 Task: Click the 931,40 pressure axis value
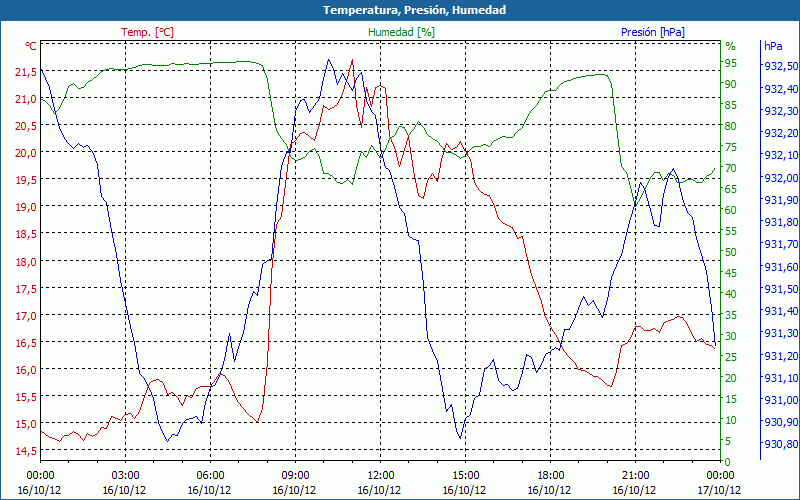pos(781,311)
